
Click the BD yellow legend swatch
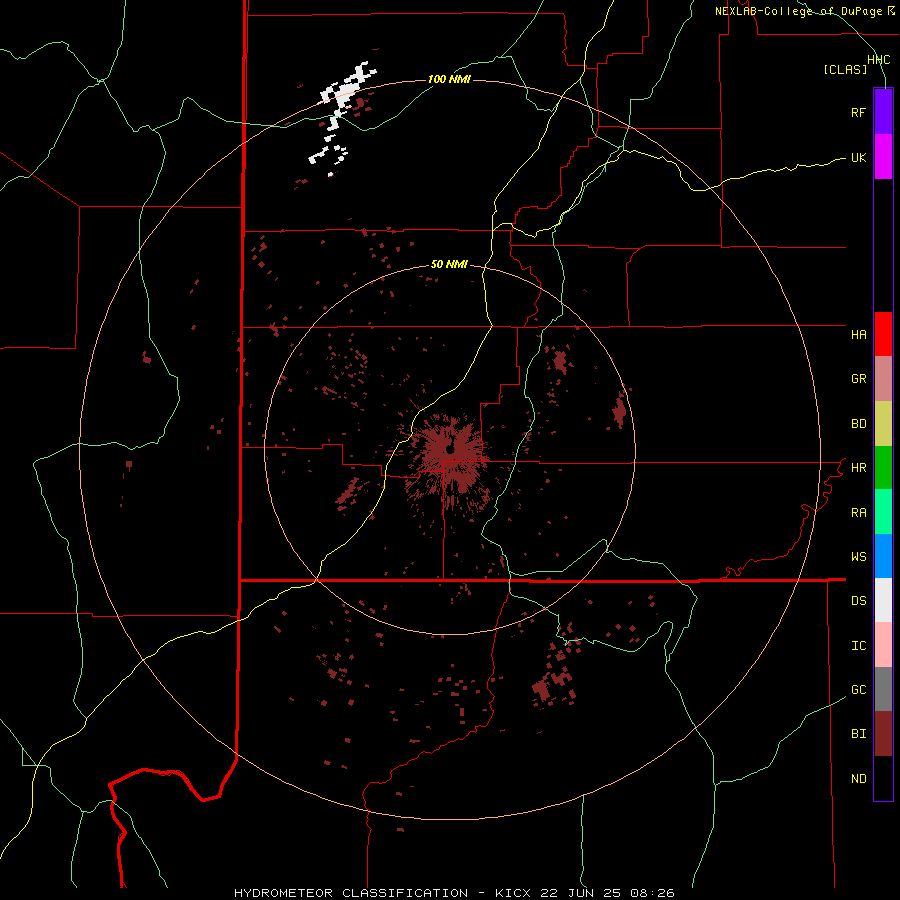pos(883,424)
